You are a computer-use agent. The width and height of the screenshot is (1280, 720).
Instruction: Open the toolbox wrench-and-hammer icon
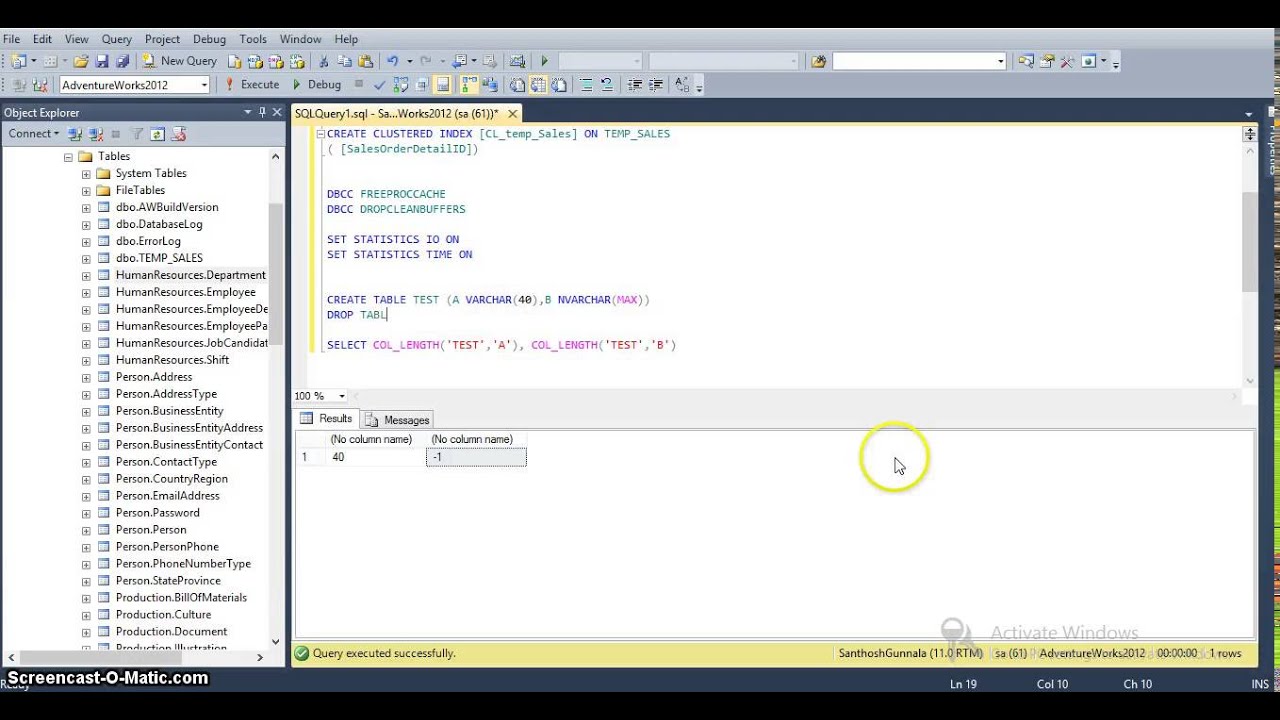click(x=1067, y=61)
